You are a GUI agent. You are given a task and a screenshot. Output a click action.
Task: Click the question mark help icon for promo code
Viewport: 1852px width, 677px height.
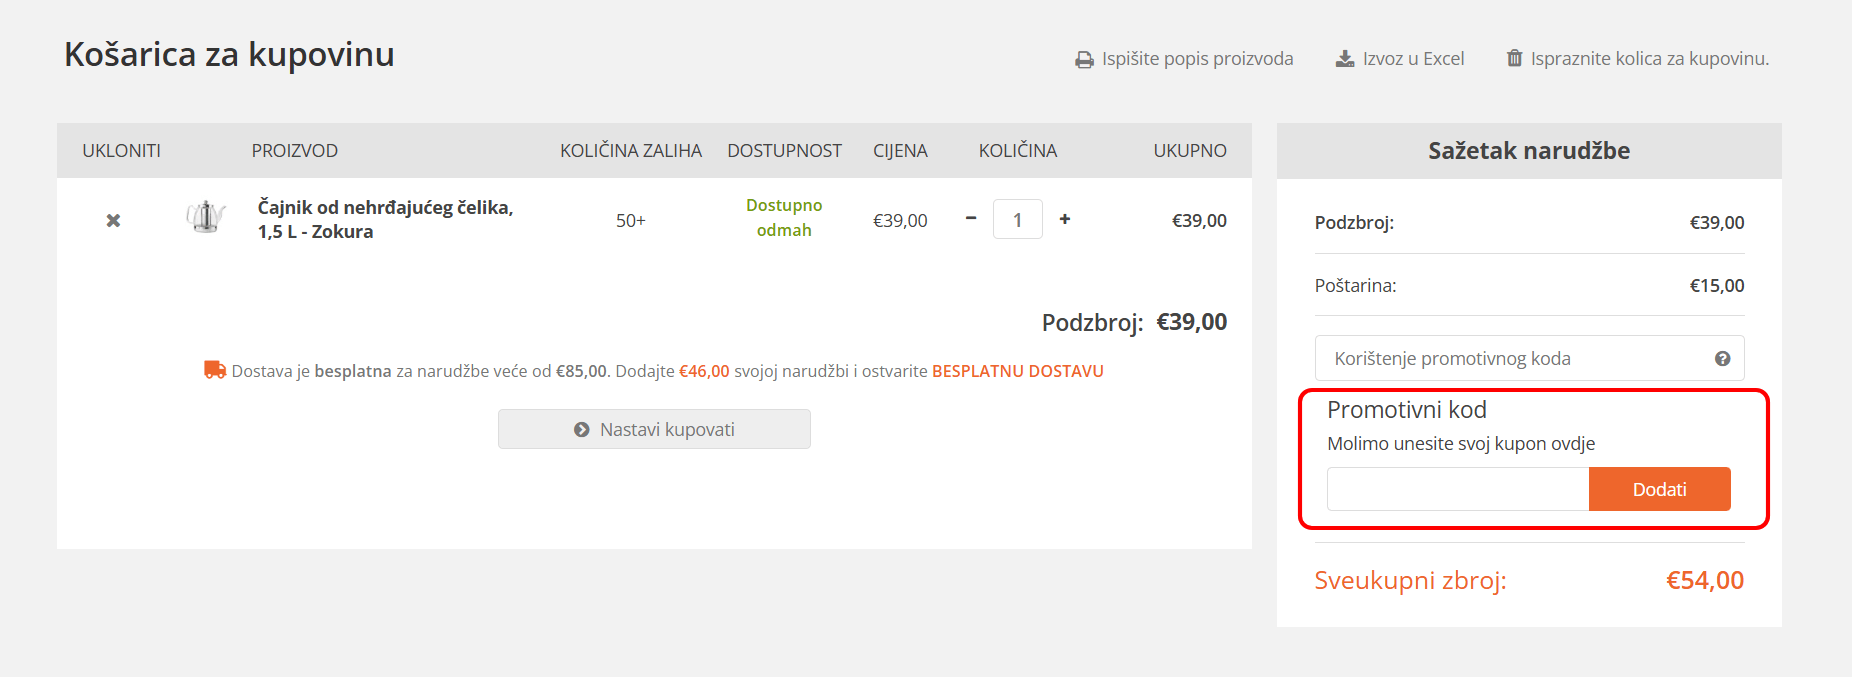coord(1723,357)
